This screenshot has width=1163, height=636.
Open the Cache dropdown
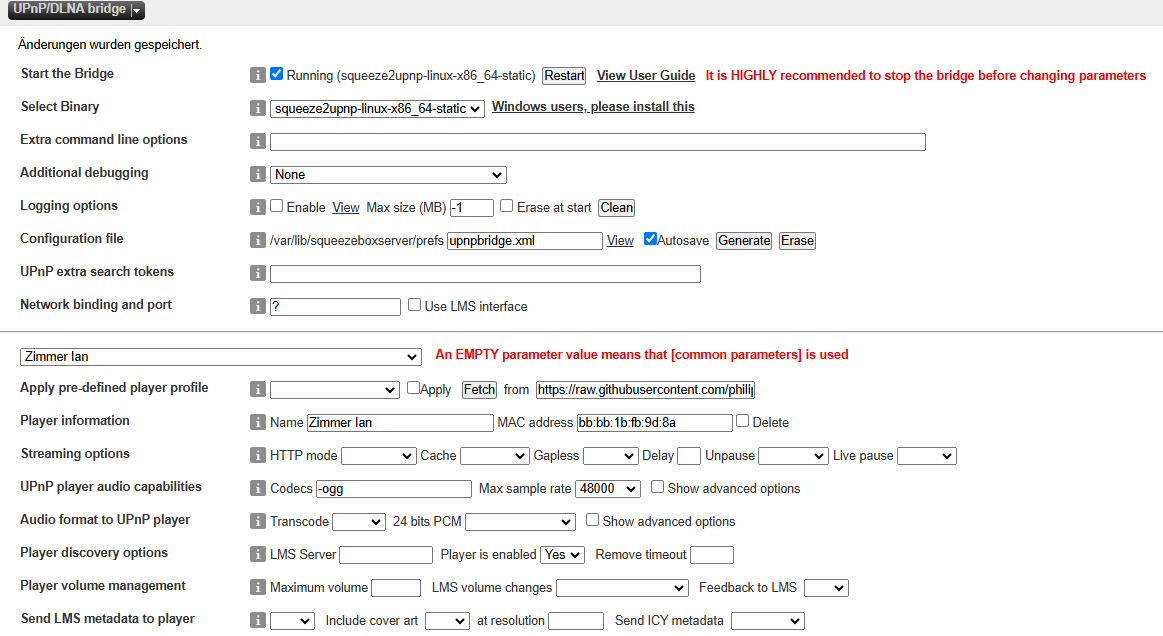click(x=494, y=456)
